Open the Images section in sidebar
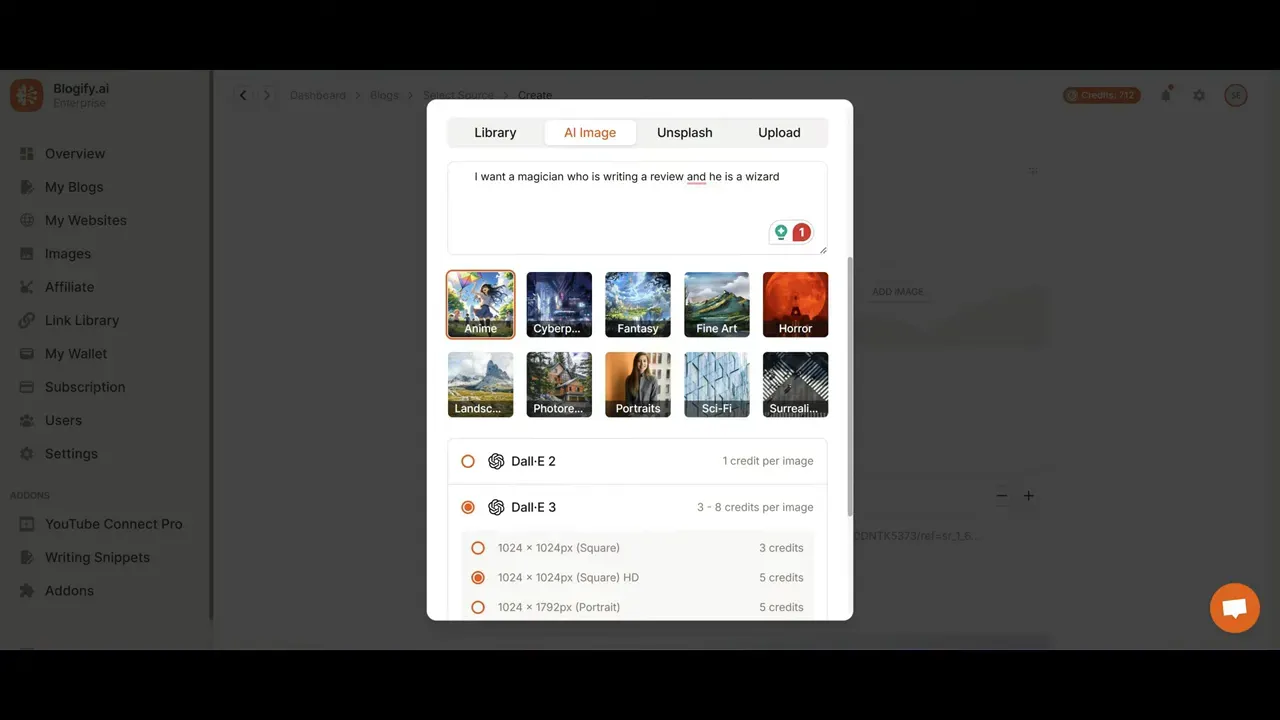Image resolution: width=1280 pixels, height=720 pixels. [x=67, y=253]
